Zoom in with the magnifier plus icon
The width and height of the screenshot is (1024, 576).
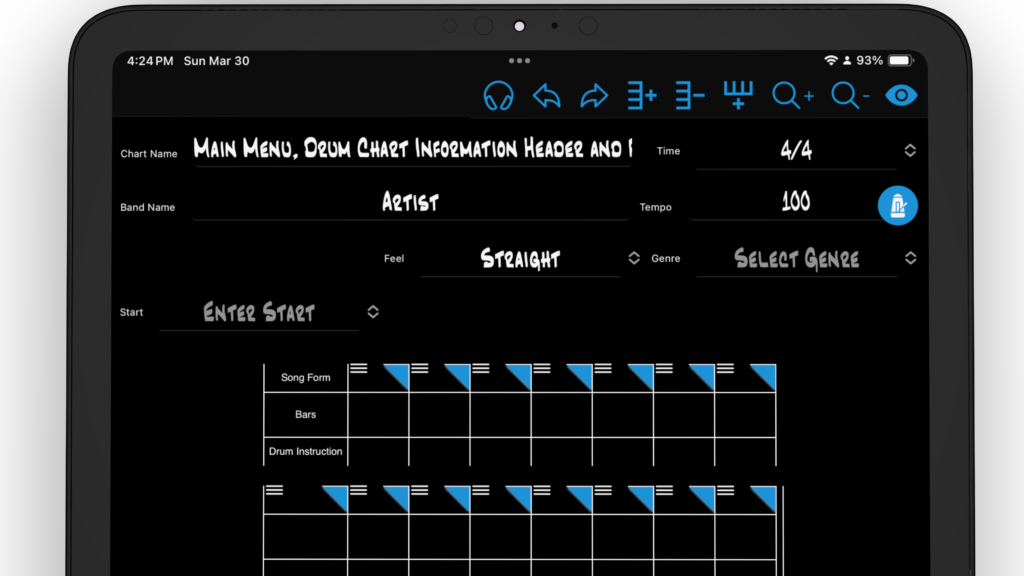pyautogui.click(x=793, y=96)
